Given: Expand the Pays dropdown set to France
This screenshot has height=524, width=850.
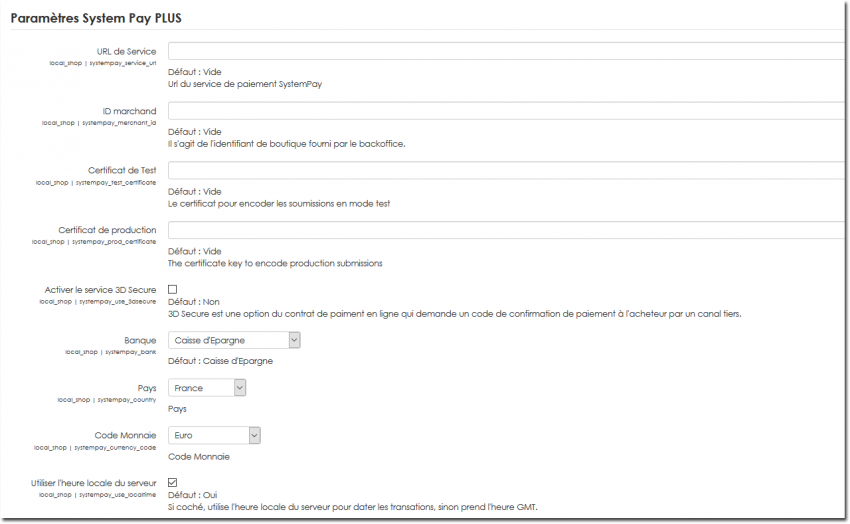Looking at the screenshot, I should tap(207, 388).
